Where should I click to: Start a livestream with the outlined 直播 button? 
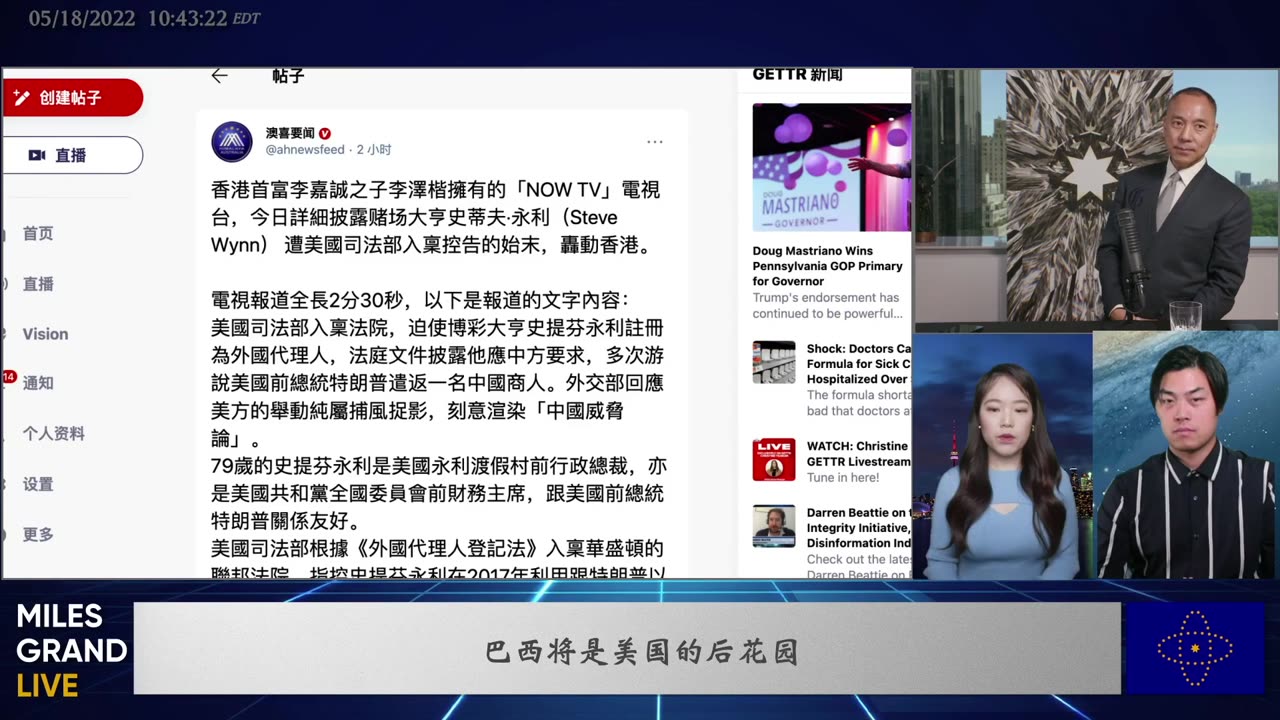coord(72,155)
